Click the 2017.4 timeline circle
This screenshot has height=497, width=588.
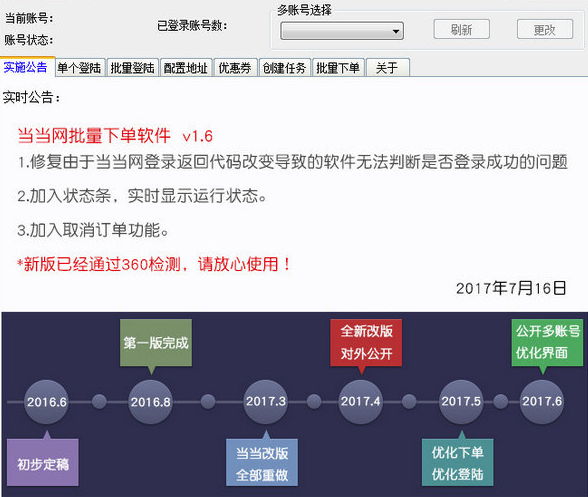point(360,402)
